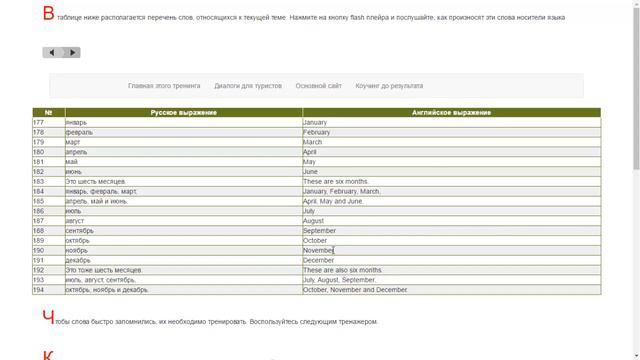Click the Russian word май in row 181

71,162
